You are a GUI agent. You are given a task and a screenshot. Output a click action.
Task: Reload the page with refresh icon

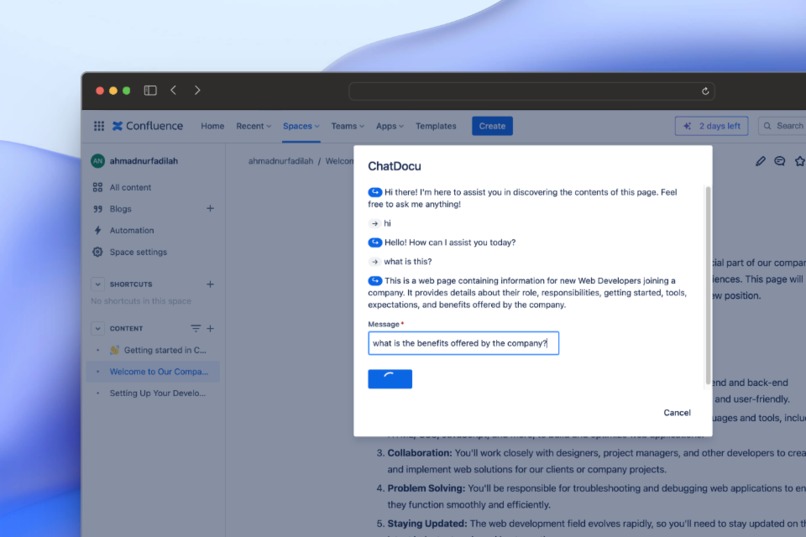coord(705,91)
